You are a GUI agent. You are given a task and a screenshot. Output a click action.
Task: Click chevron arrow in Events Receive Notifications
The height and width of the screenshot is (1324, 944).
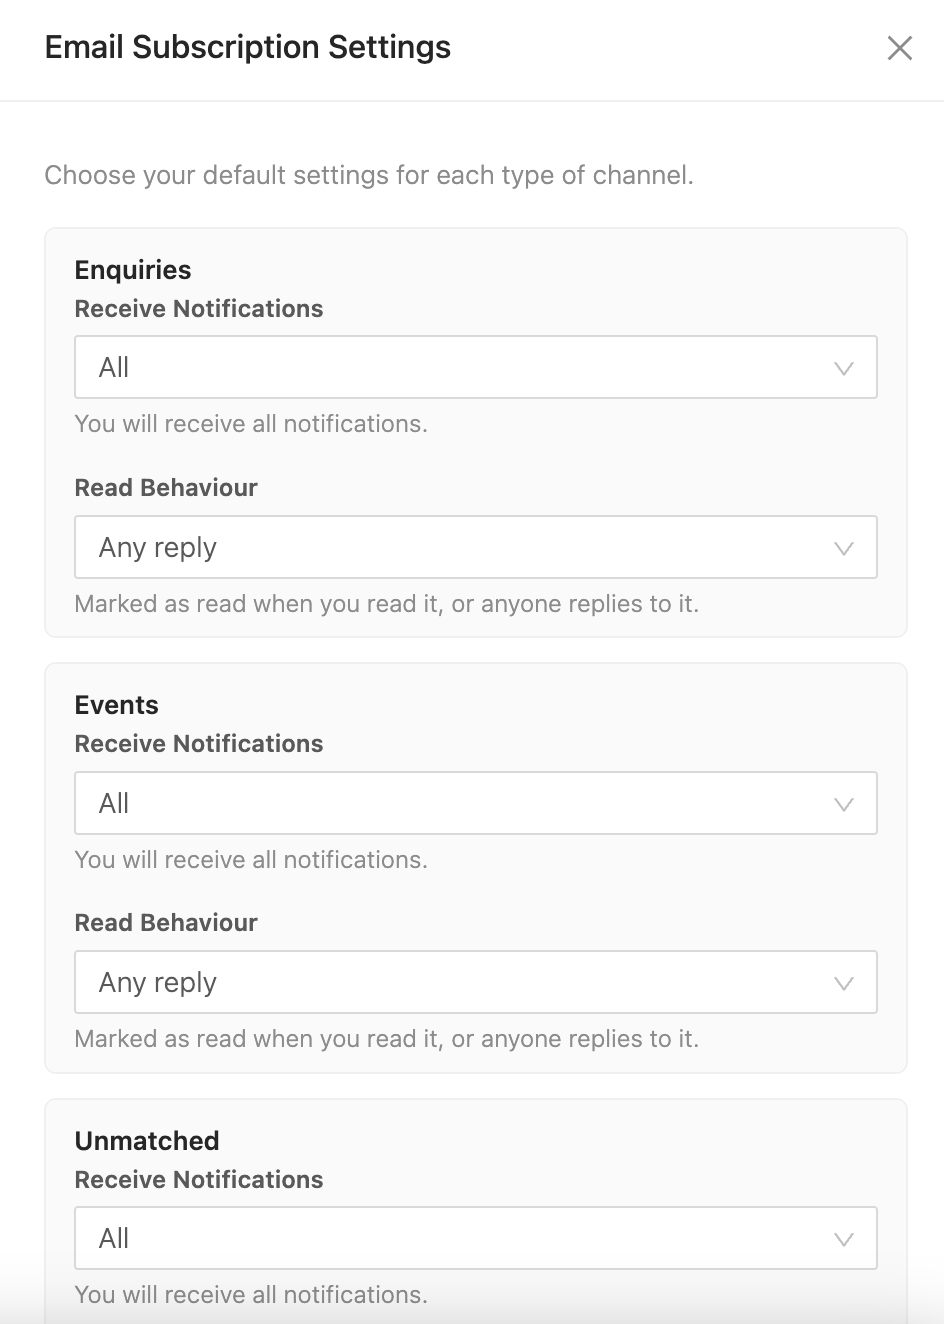[844, 804]
